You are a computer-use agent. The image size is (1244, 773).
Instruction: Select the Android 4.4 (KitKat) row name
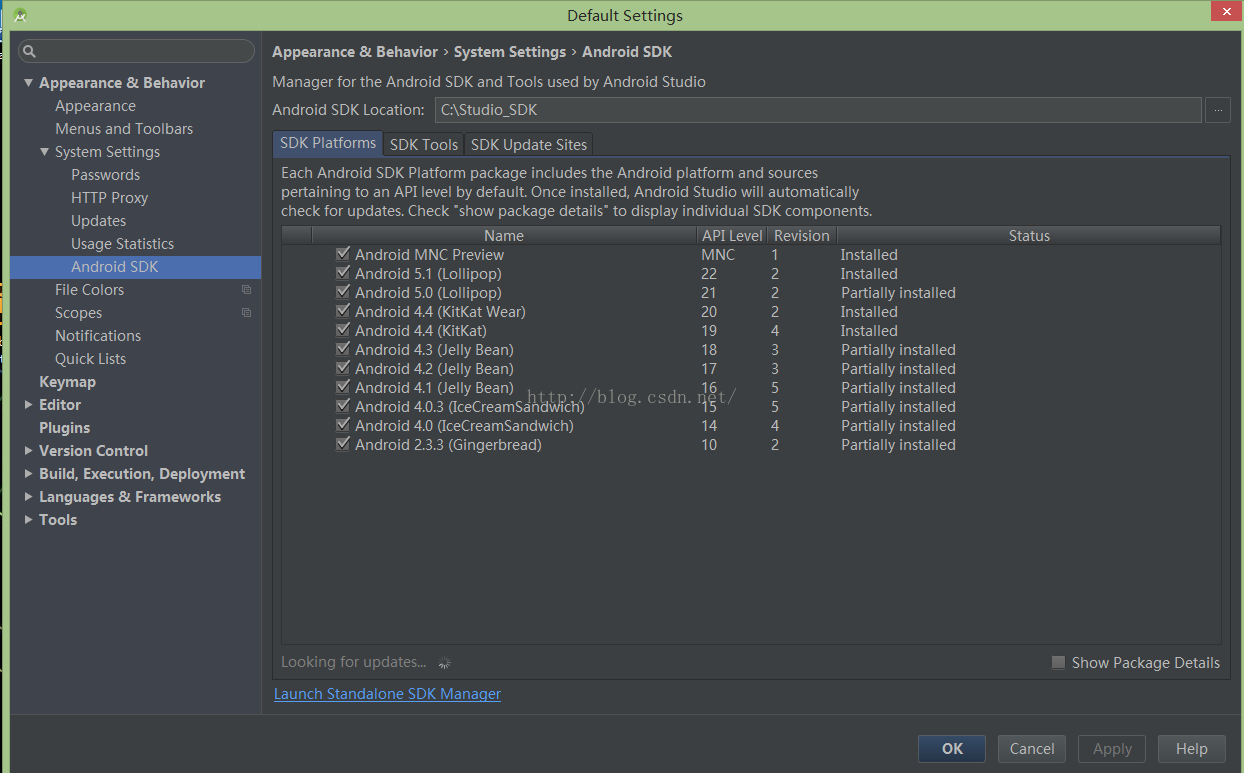[x=421, y=331]
